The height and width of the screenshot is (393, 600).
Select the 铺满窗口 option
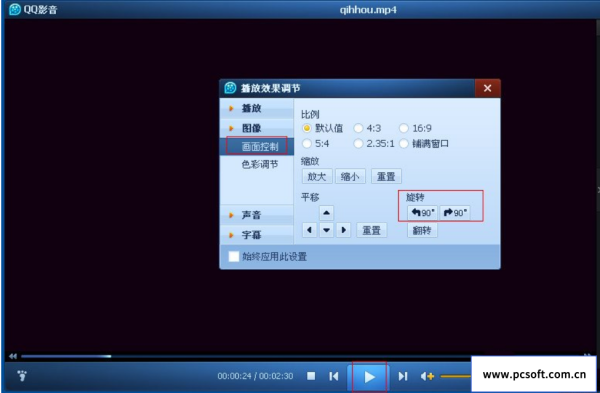[404, 144]
